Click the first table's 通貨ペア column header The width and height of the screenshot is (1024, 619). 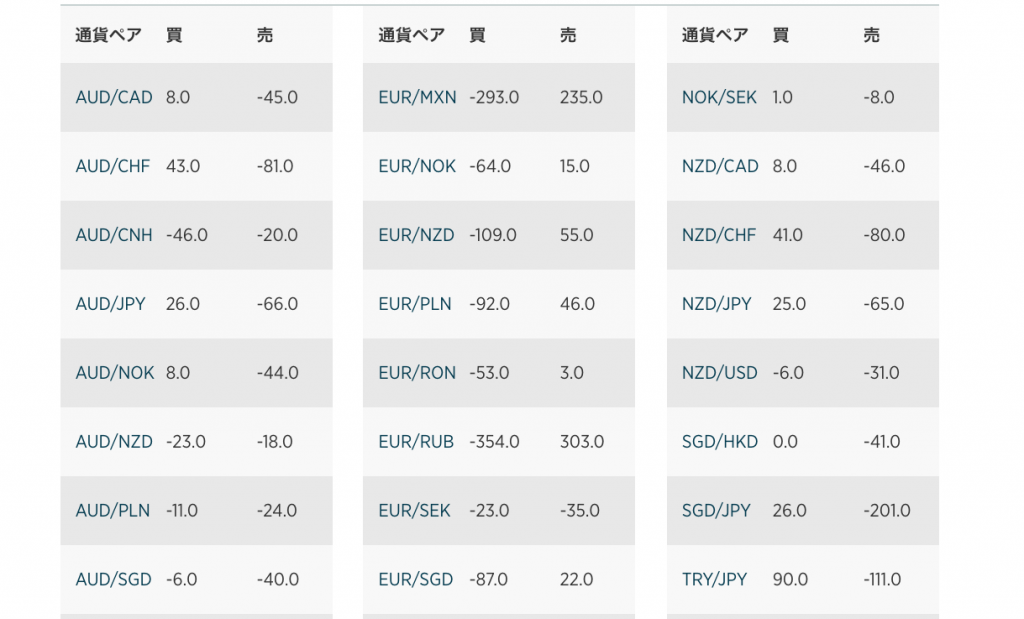click(x=108, y=35)
